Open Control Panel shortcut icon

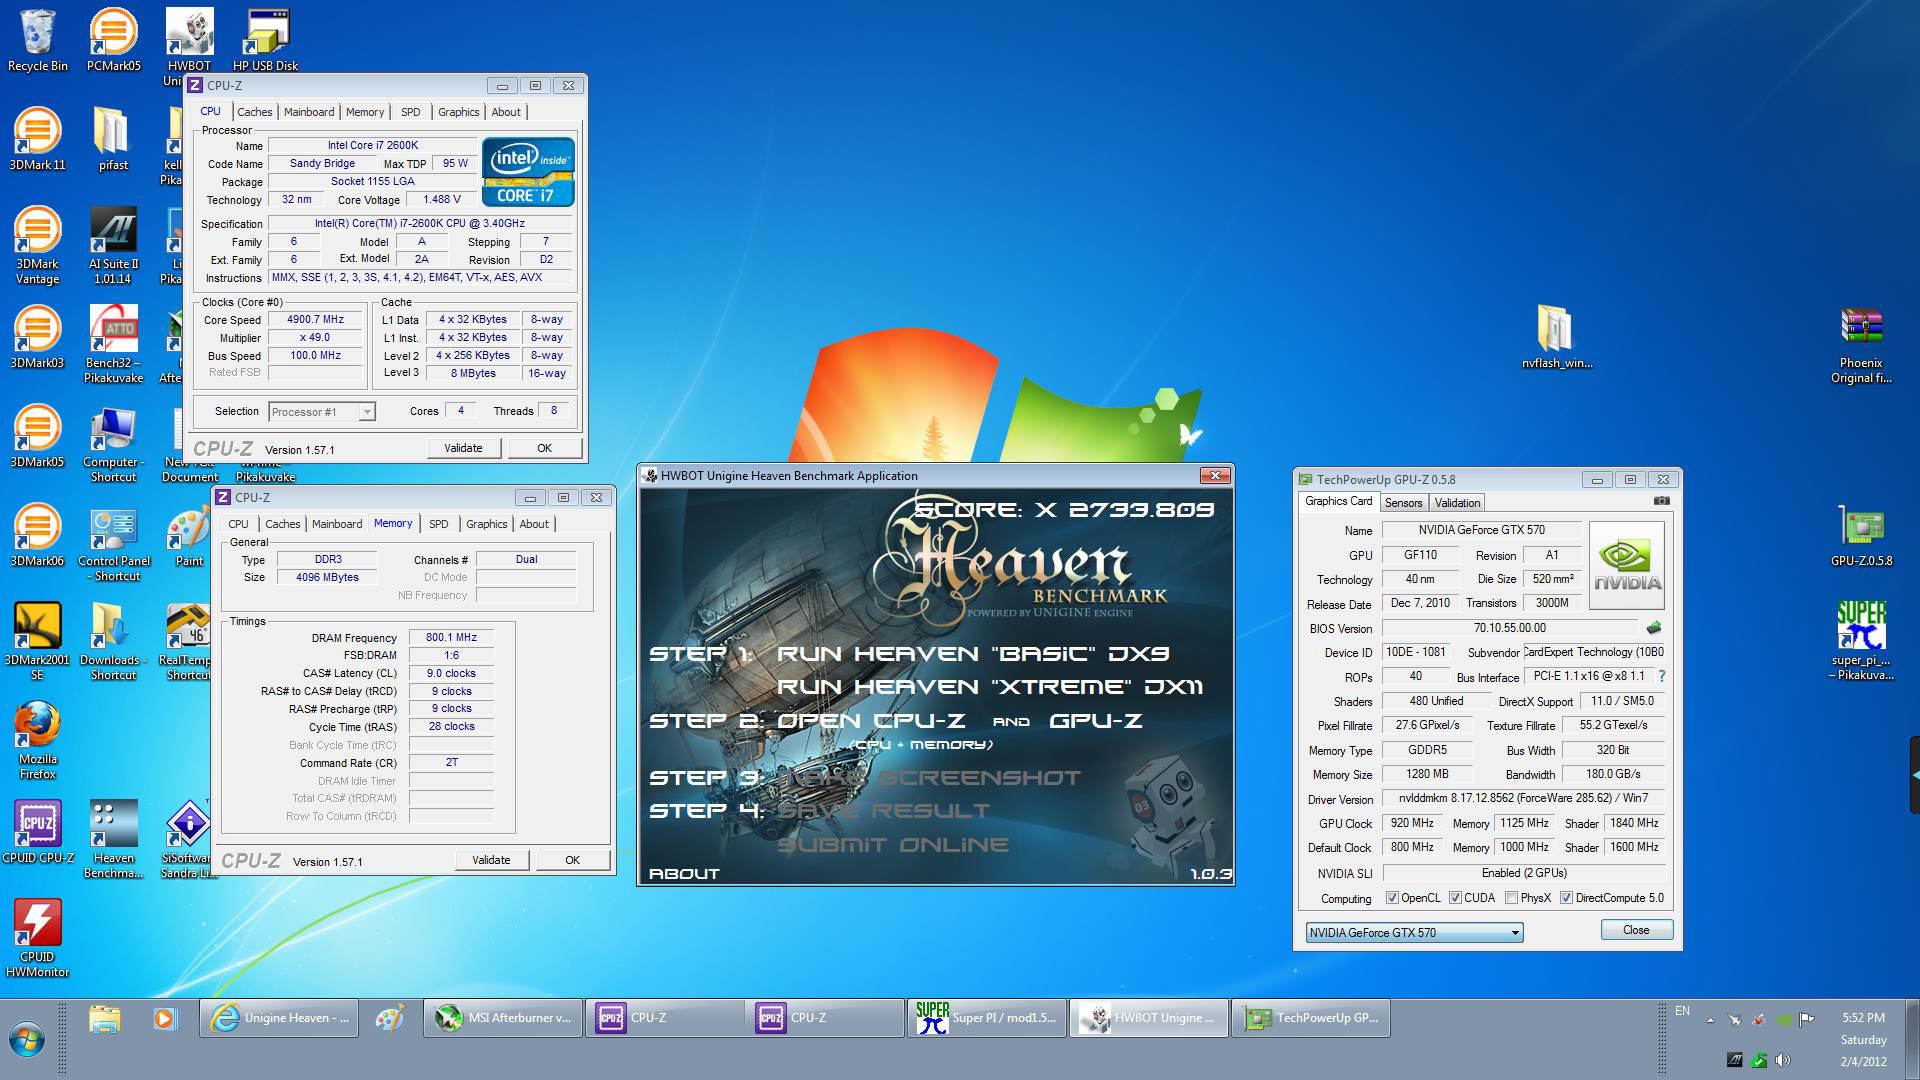click(x=113, y=542)
